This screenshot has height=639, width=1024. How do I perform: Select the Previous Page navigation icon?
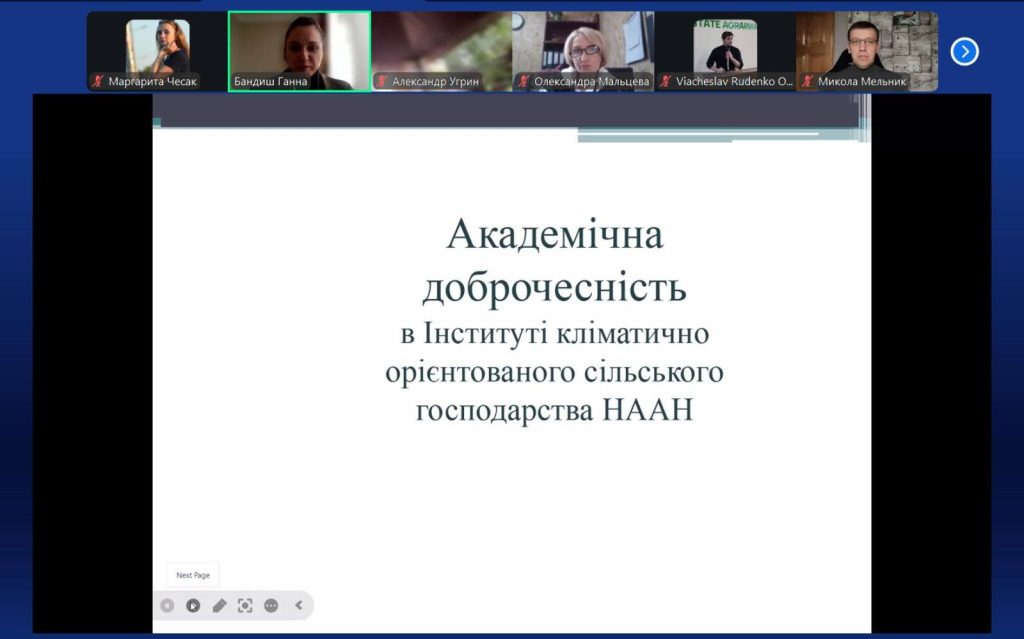[x=167, y=605]
